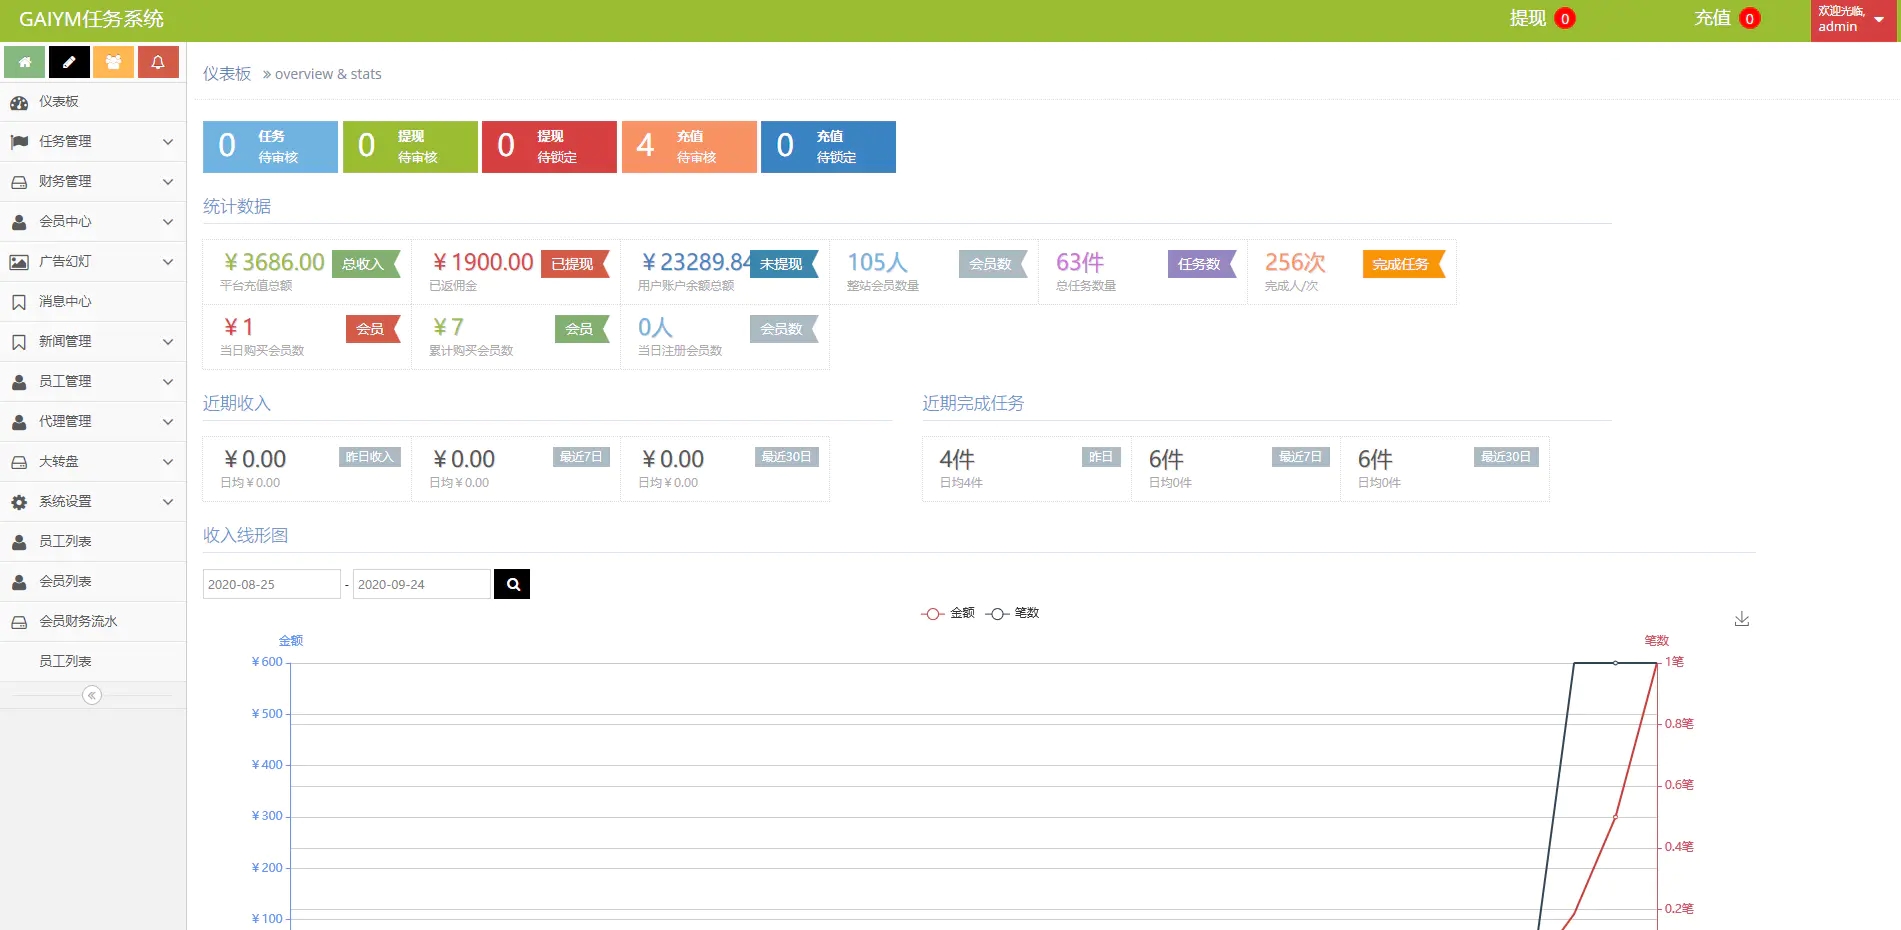Click the start date field 2020-08-25

tap(271, 584)
